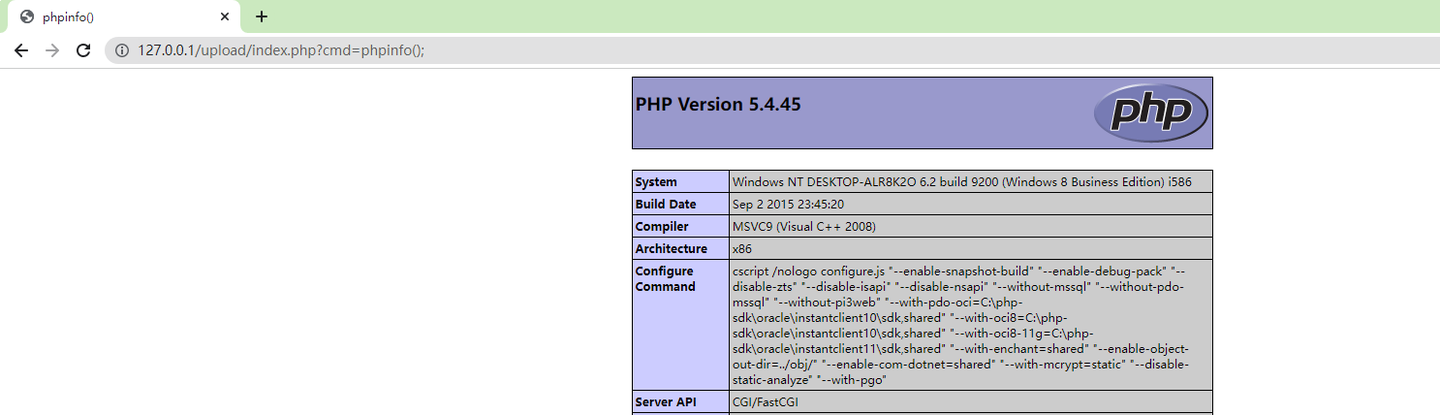This screenshot has width=1440, height=415.
Task: View site information icon in address bar
Action: (x=122, y=50)
